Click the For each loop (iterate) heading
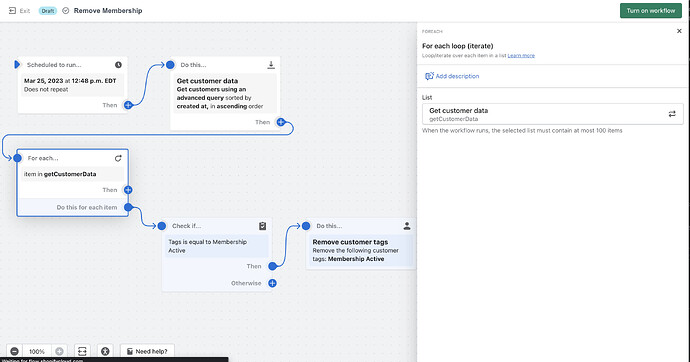 tap(458, 46)
